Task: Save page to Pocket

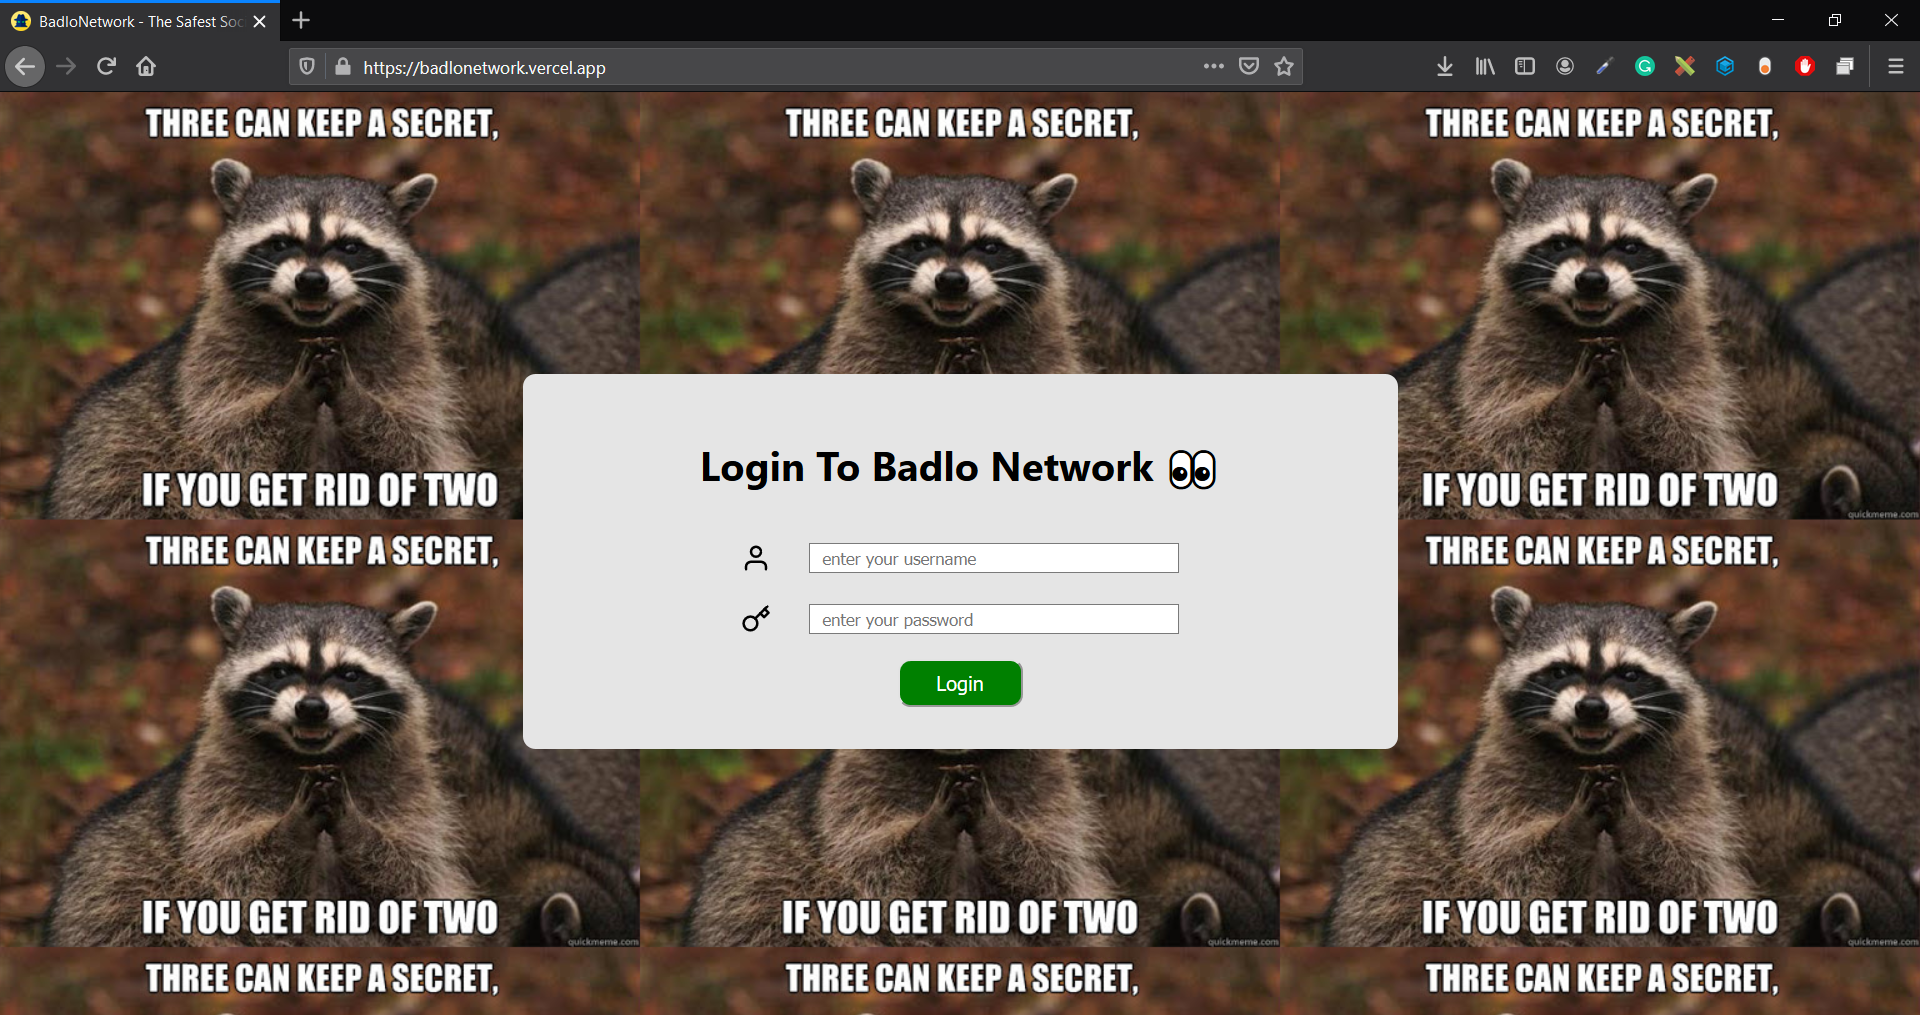Action: coord(1249,67)
